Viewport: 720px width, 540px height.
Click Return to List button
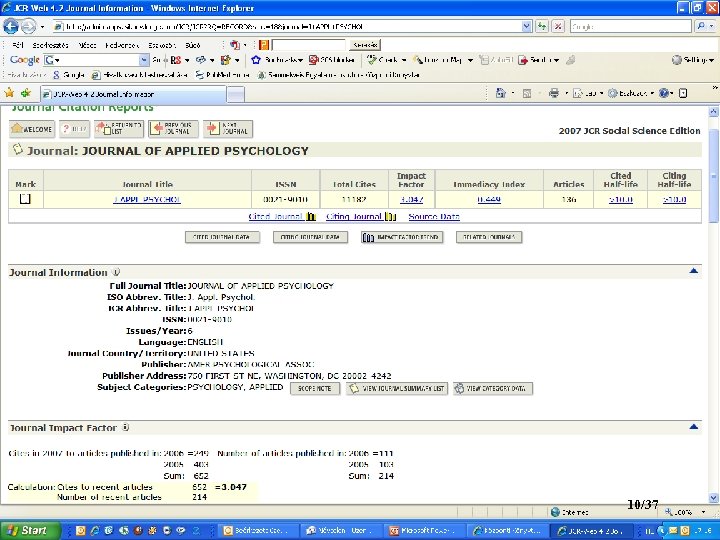118,129
